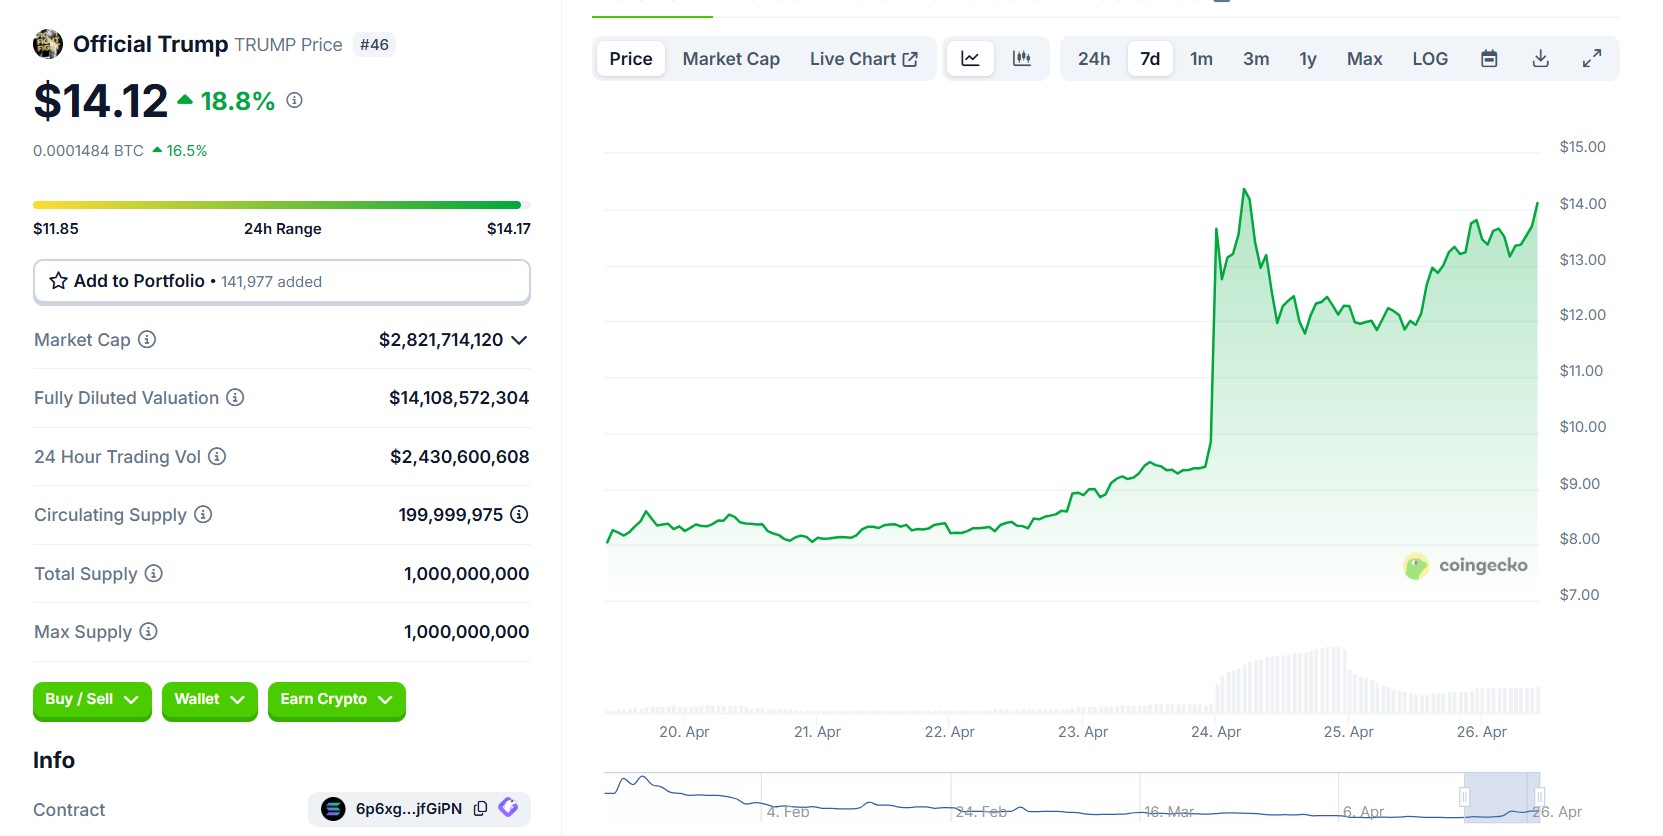Click the Info section heading
Screen dimensions: 1663x836
click(x=54, y=760)
